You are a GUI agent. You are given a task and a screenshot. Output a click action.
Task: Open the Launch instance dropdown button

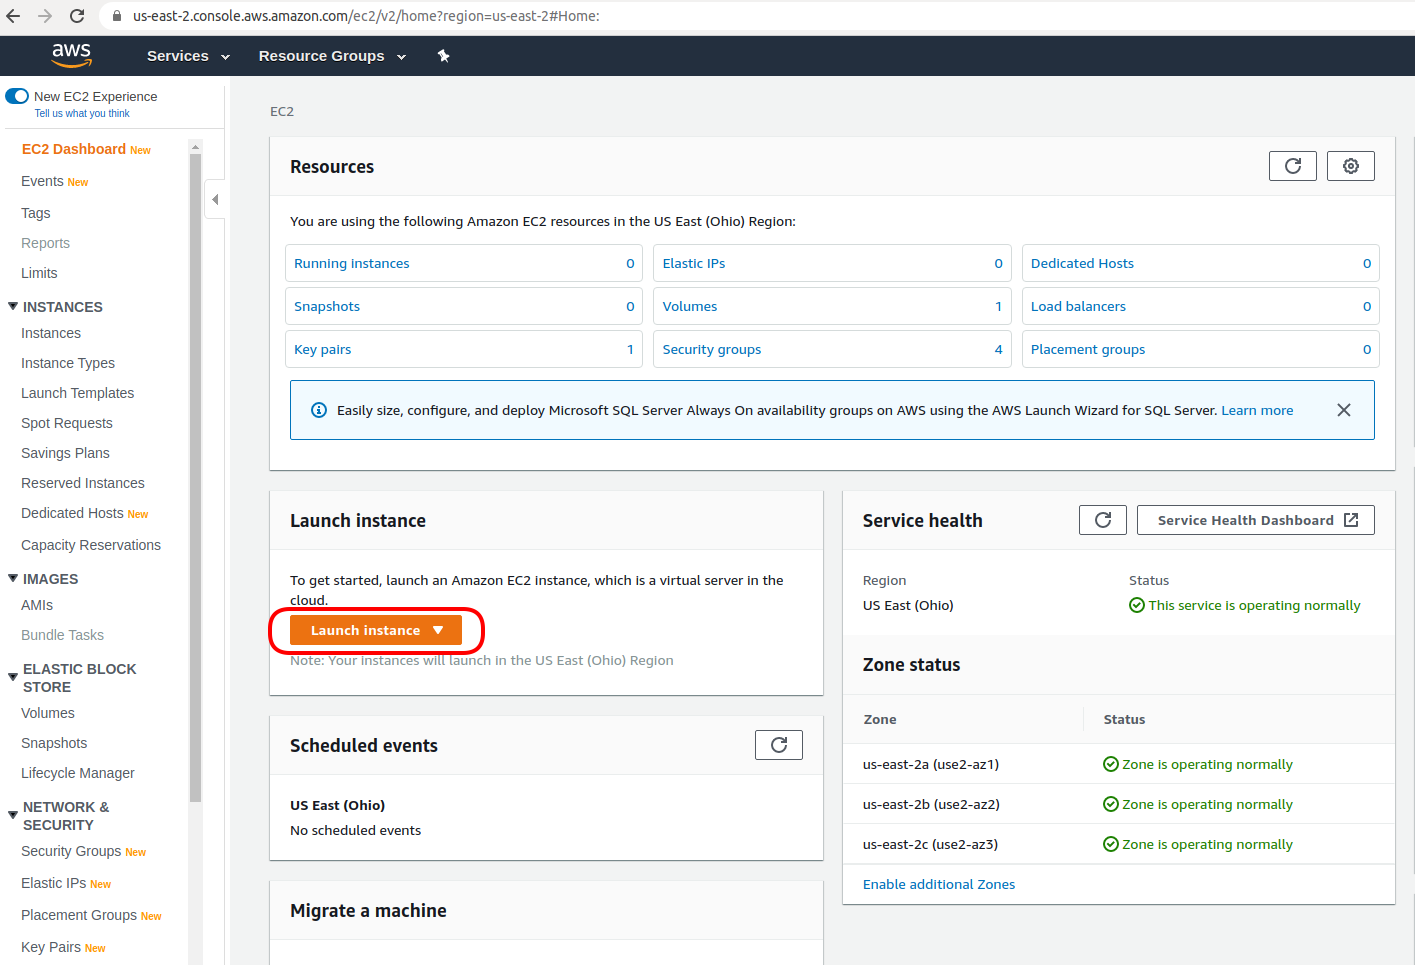click(x=376, y=630)
